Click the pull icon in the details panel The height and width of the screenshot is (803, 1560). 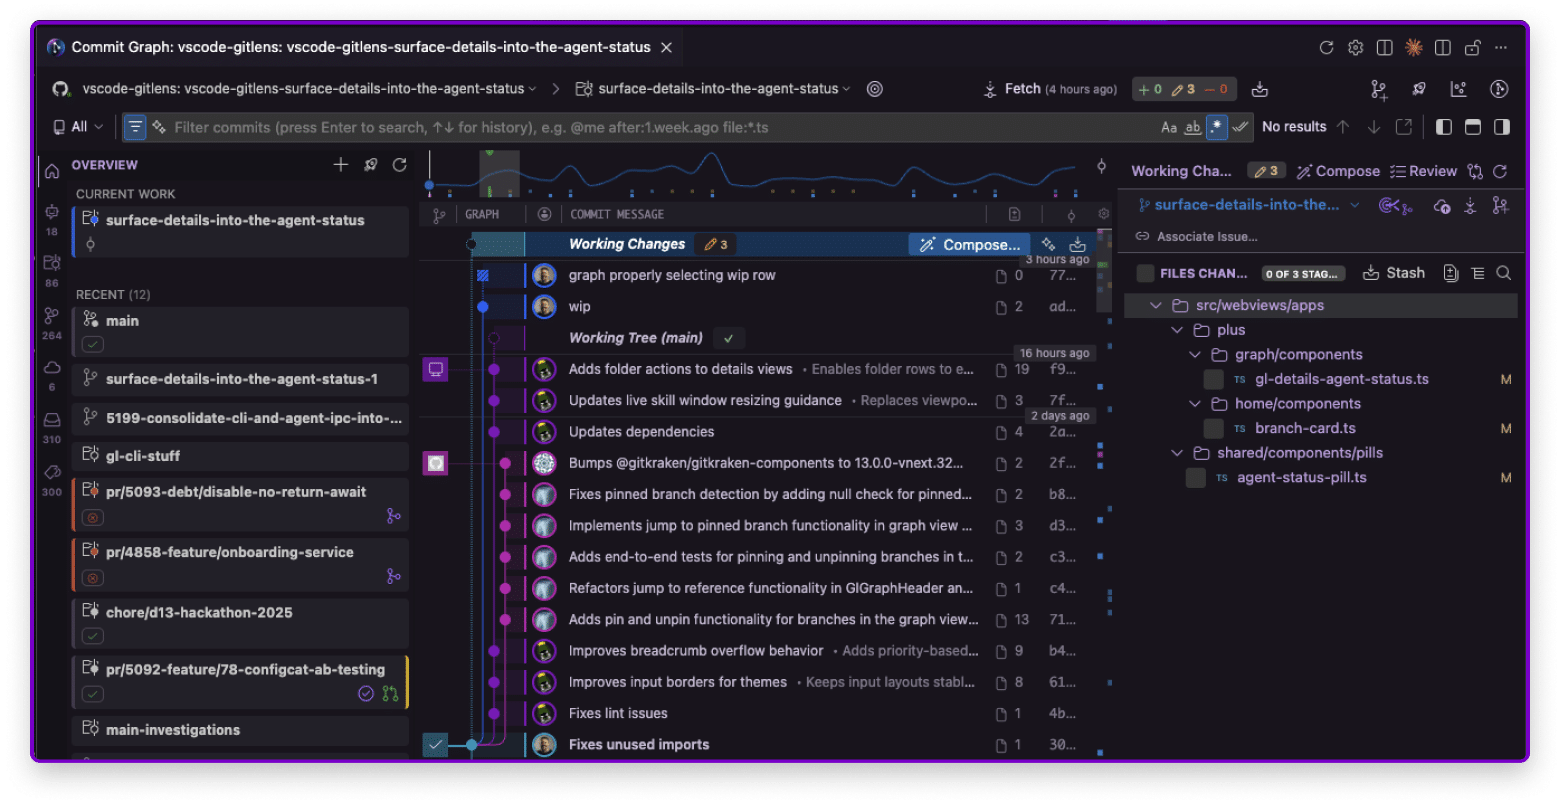pos(1470,206)
